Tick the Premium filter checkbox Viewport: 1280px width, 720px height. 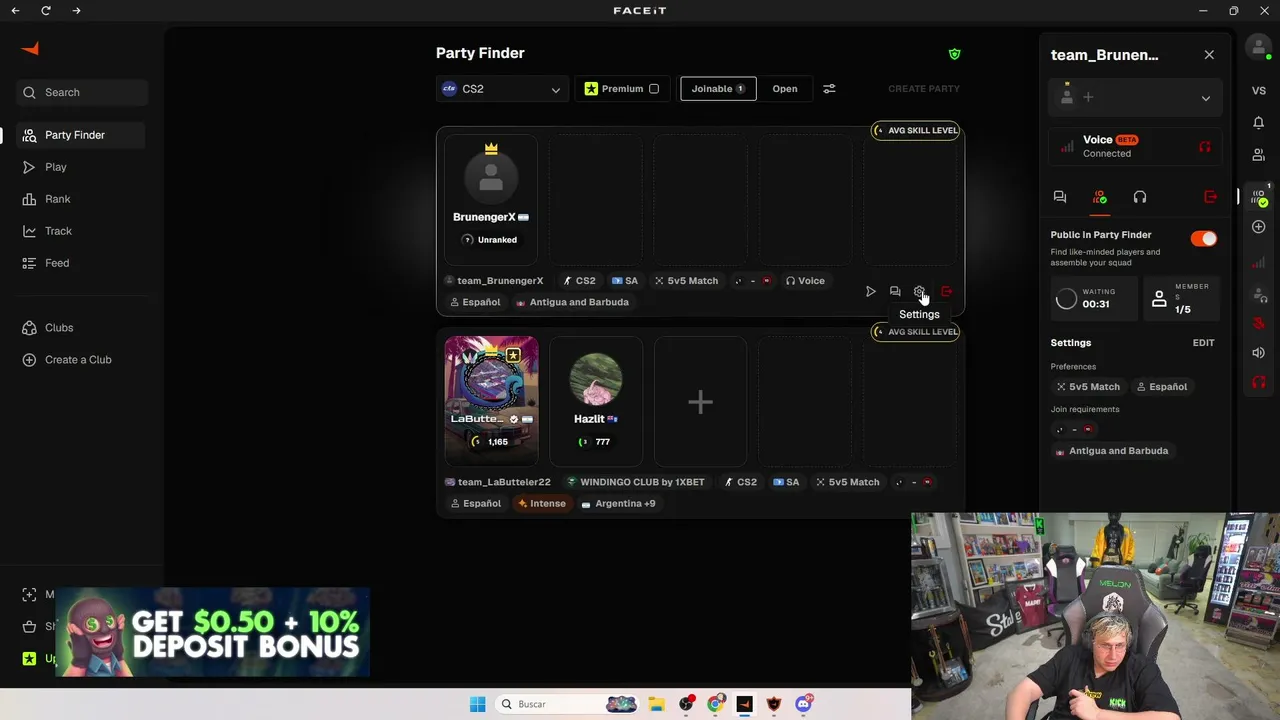click(654, 89)
